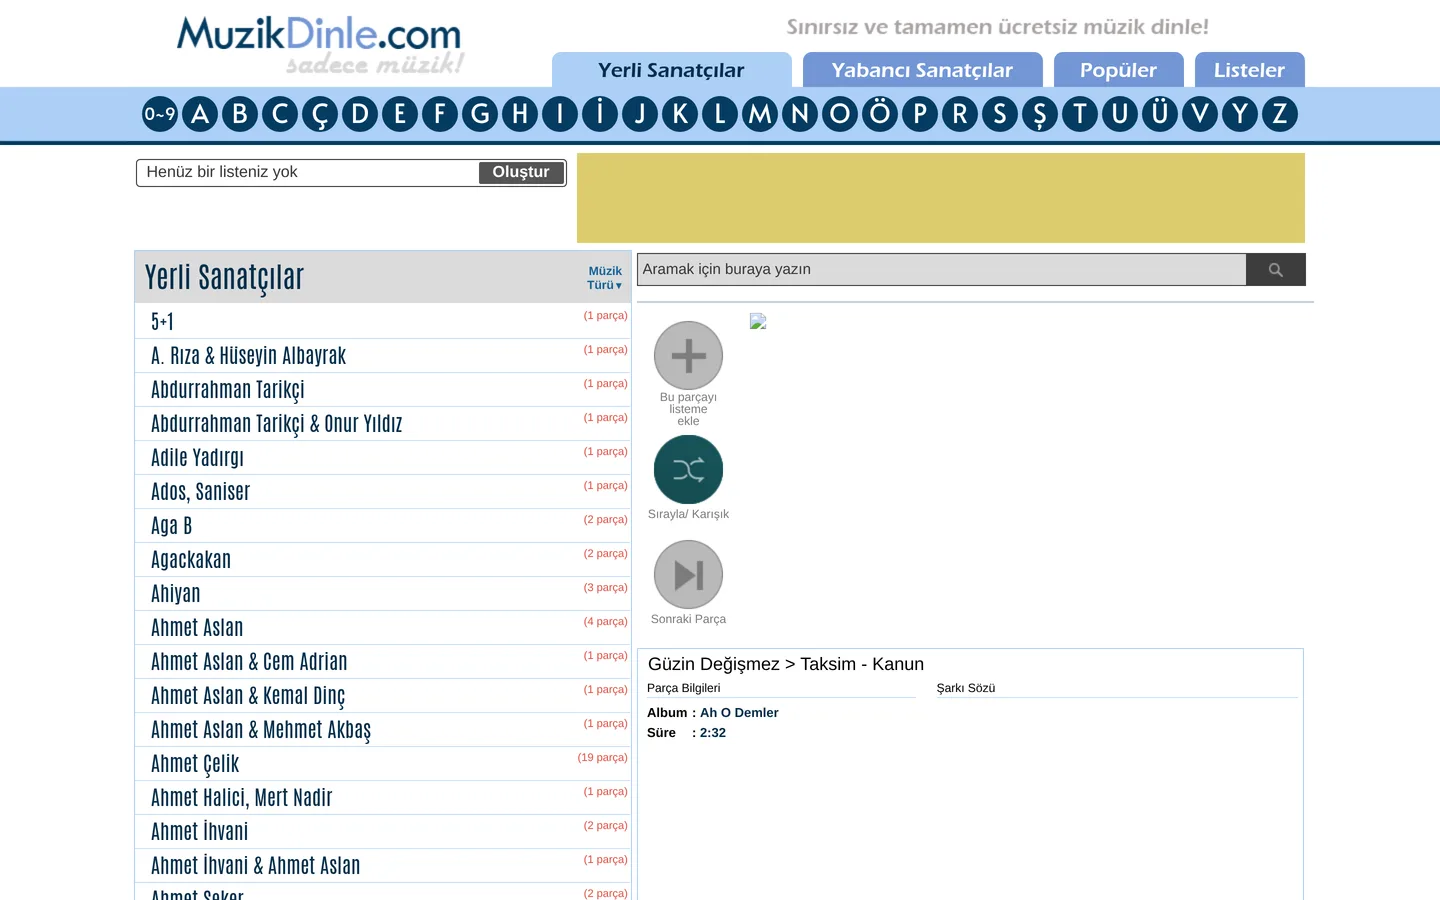Select Ahmet Aslan & Mehmet Akbaş
This screenshot has height=900, width=1440.
(383, 730)
